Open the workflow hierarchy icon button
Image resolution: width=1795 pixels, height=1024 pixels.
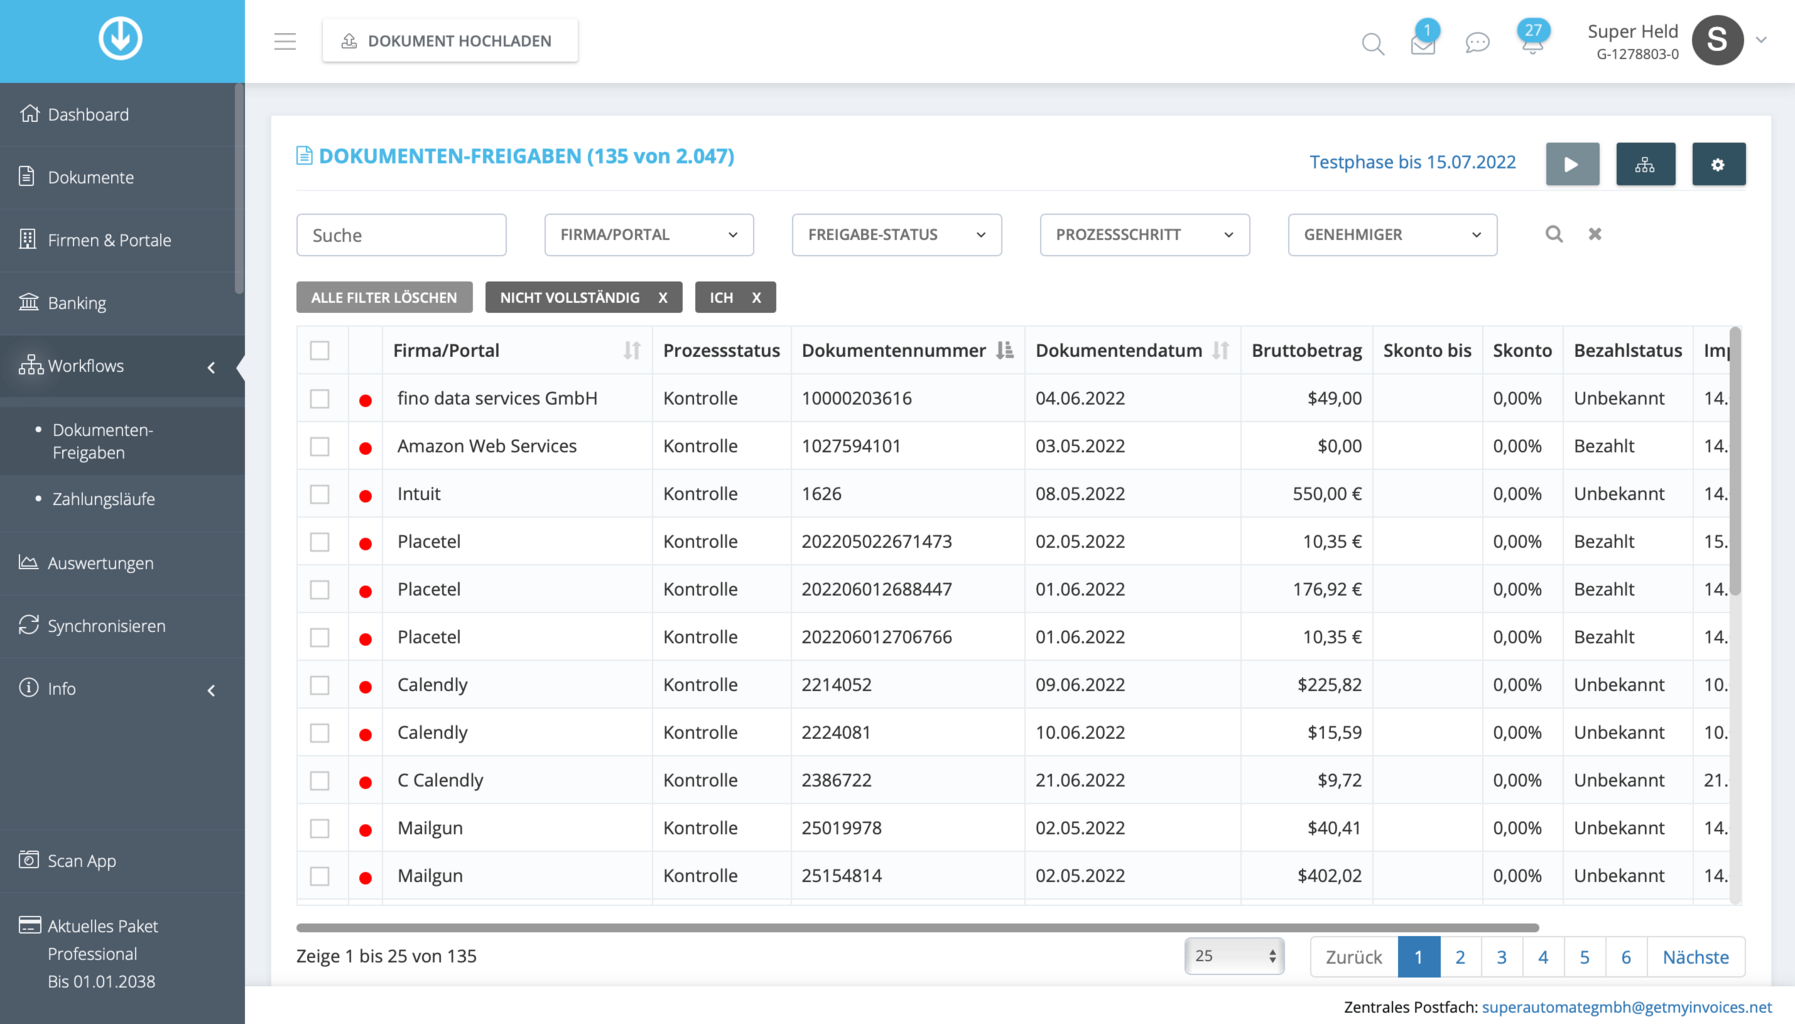click(x=1645, y=164)
